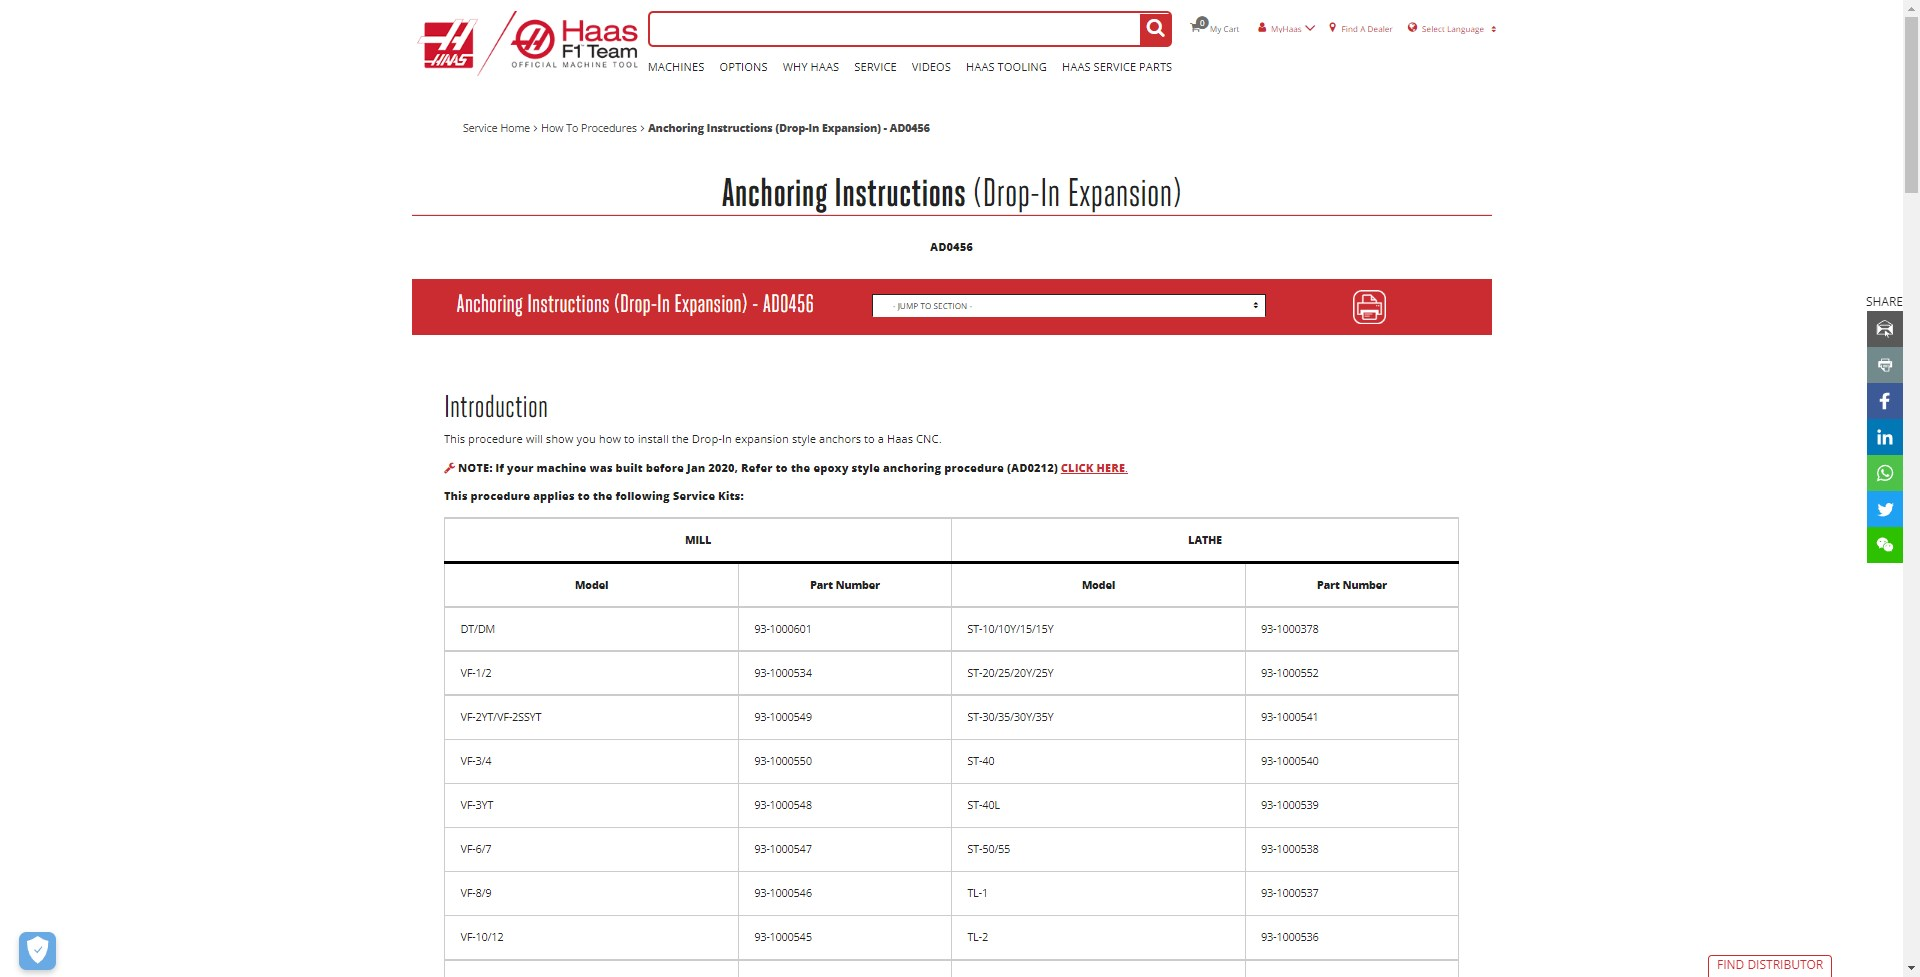
Task: Open the Machines menu
Action: pos(676,67)
